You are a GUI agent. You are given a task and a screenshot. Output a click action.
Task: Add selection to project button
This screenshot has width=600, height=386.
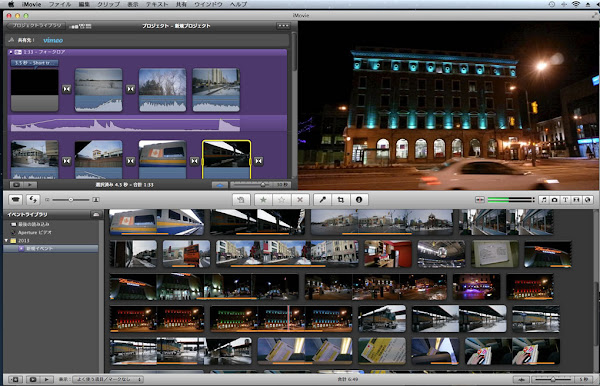tap(241, 200)
